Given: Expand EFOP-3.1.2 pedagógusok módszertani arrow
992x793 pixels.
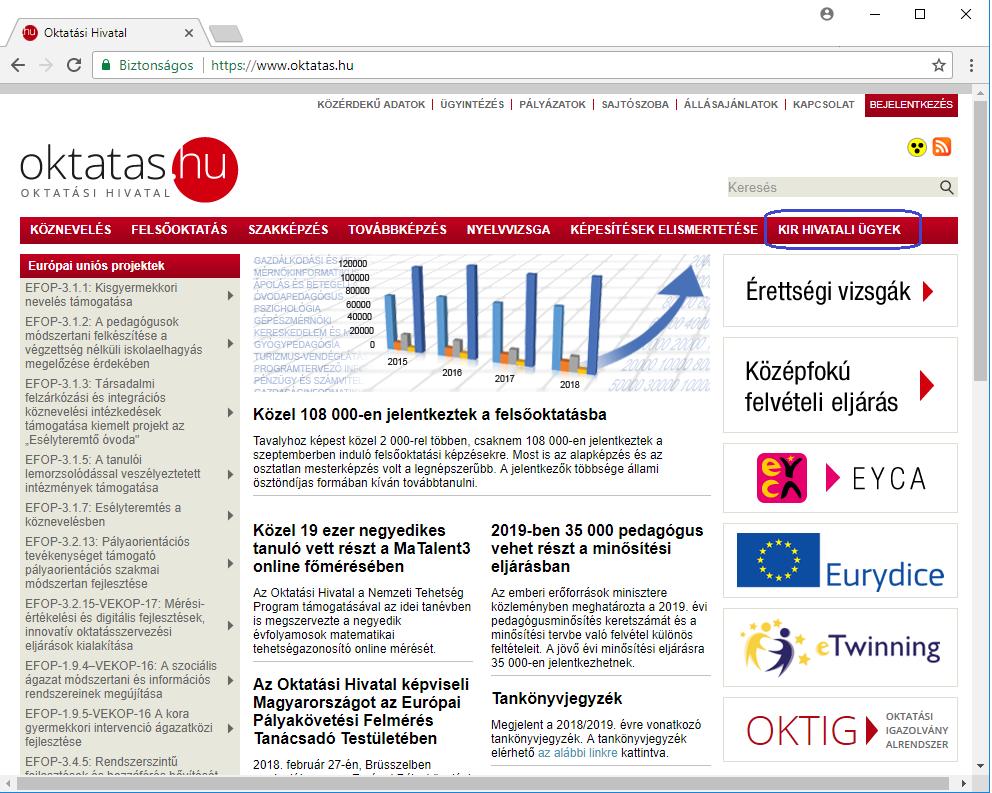Looking at the screenshot, I should (x=230, y=344).
